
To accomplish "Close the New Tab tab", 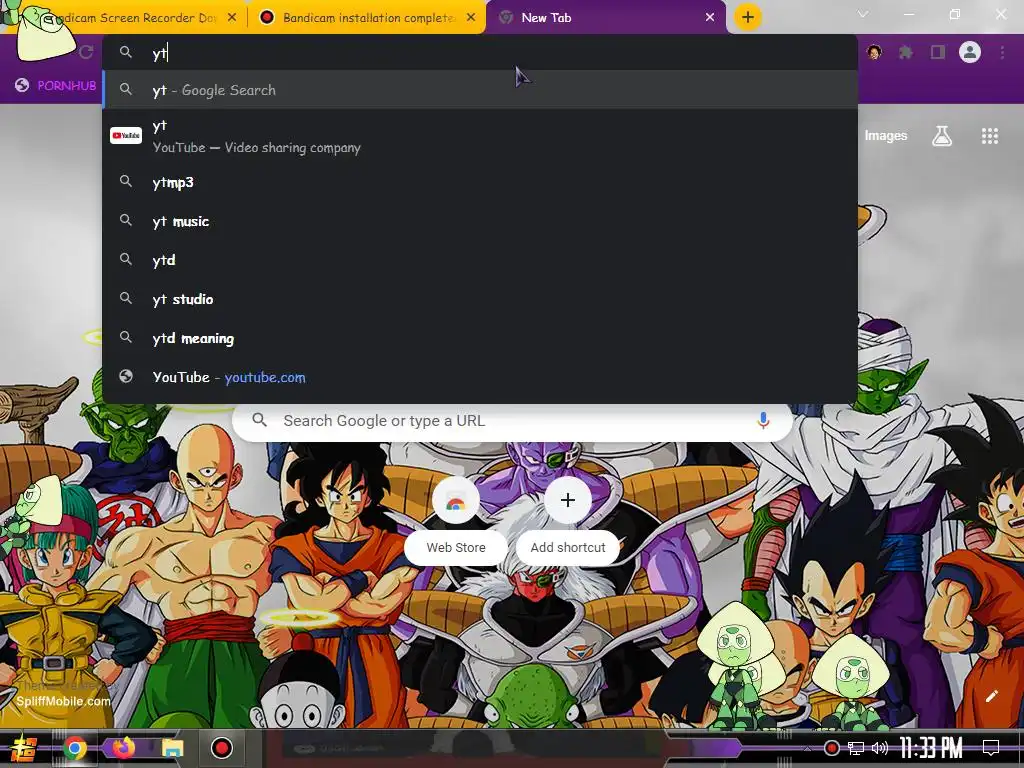I will click(x=710, y=18).
